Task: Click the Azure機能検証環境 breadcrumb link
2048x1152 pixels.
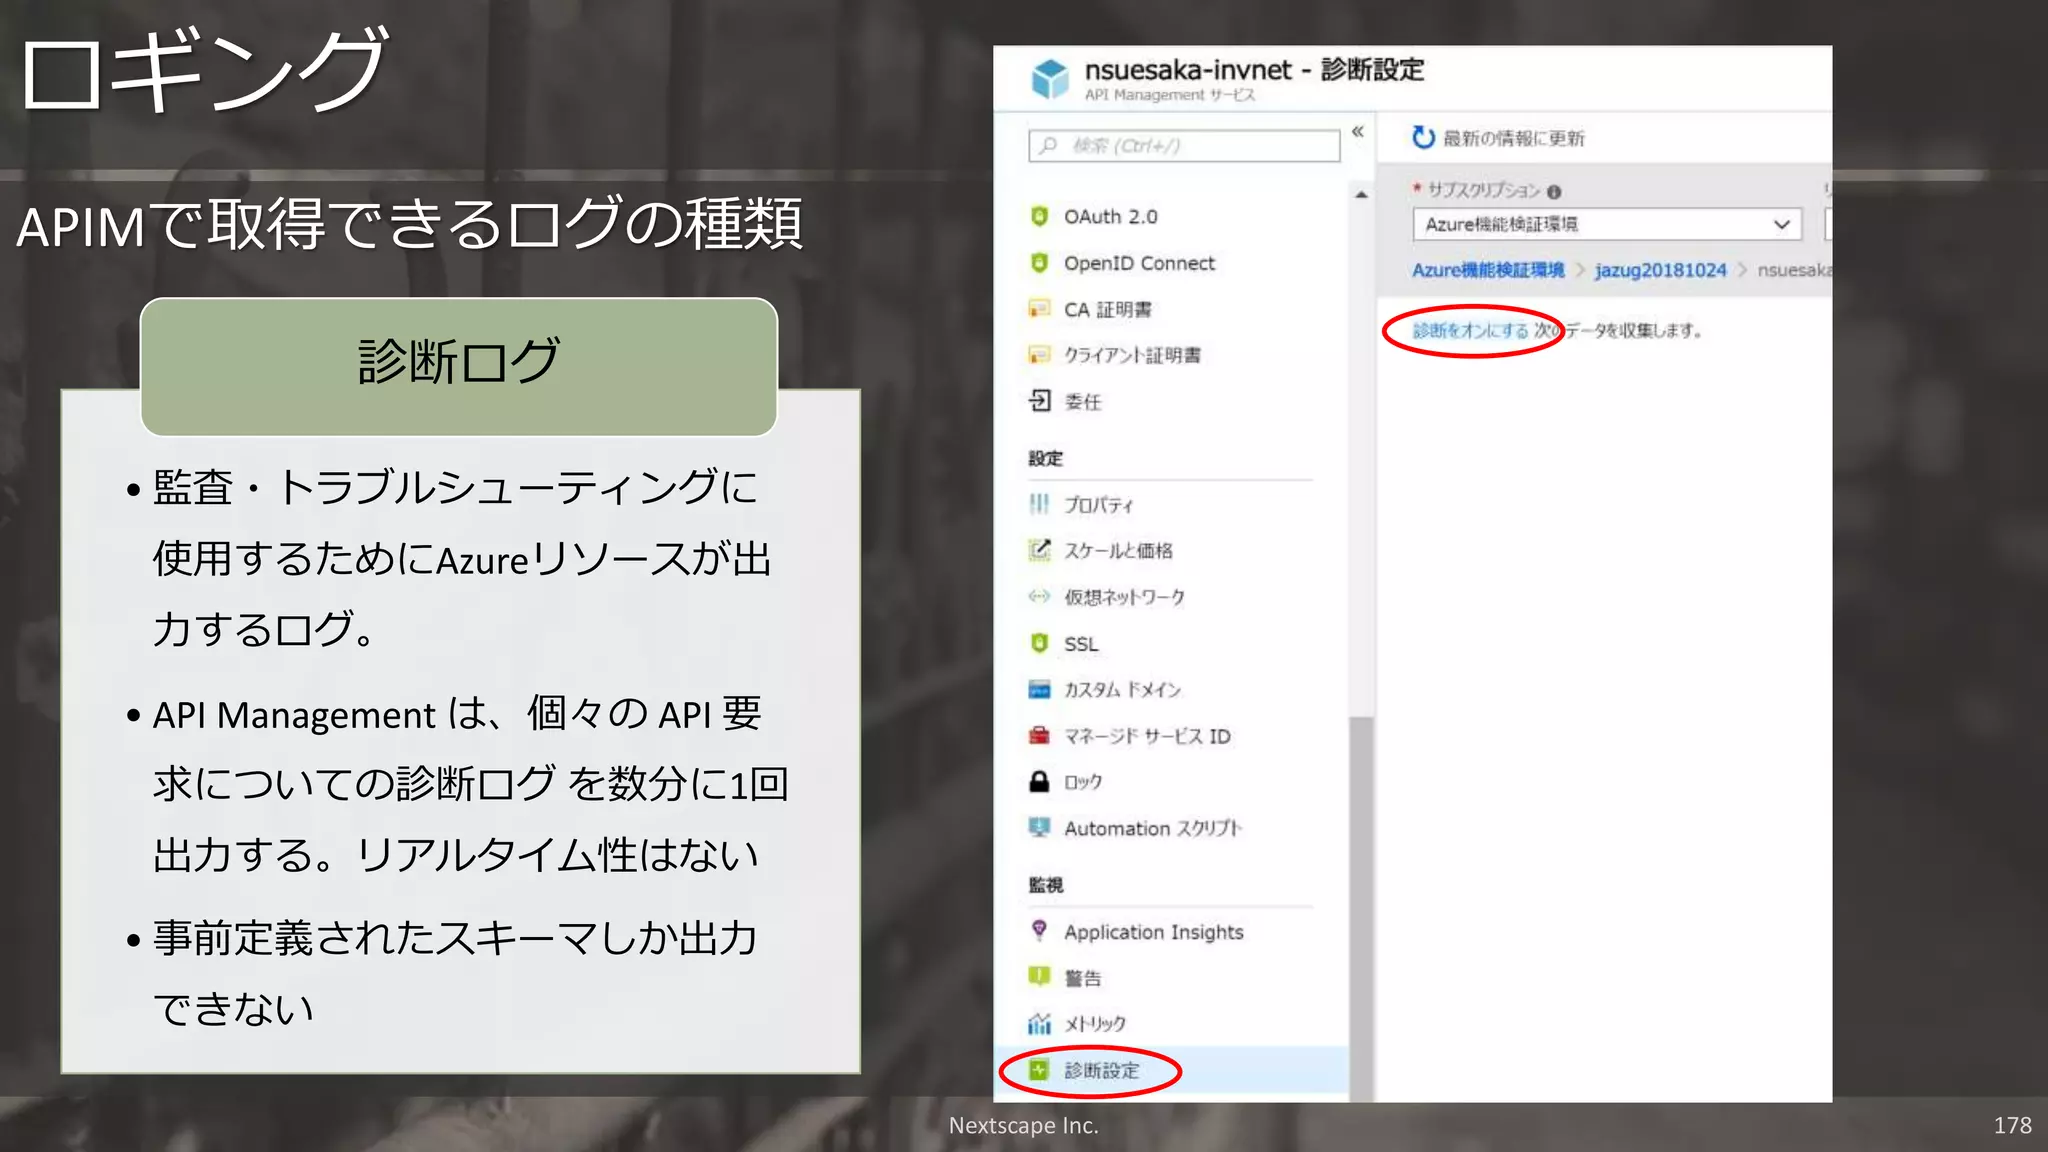Action: 1488,270
